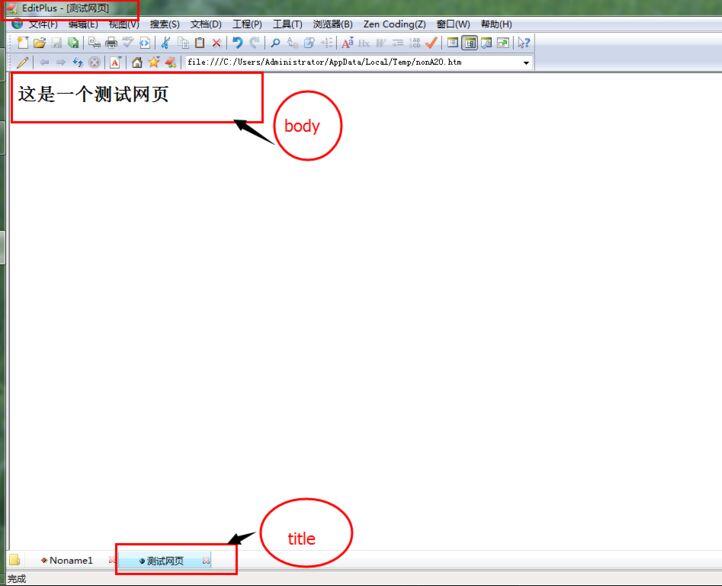Click the printer icon
The height and width of the screenshot is (586, 722).
[111, 43]
